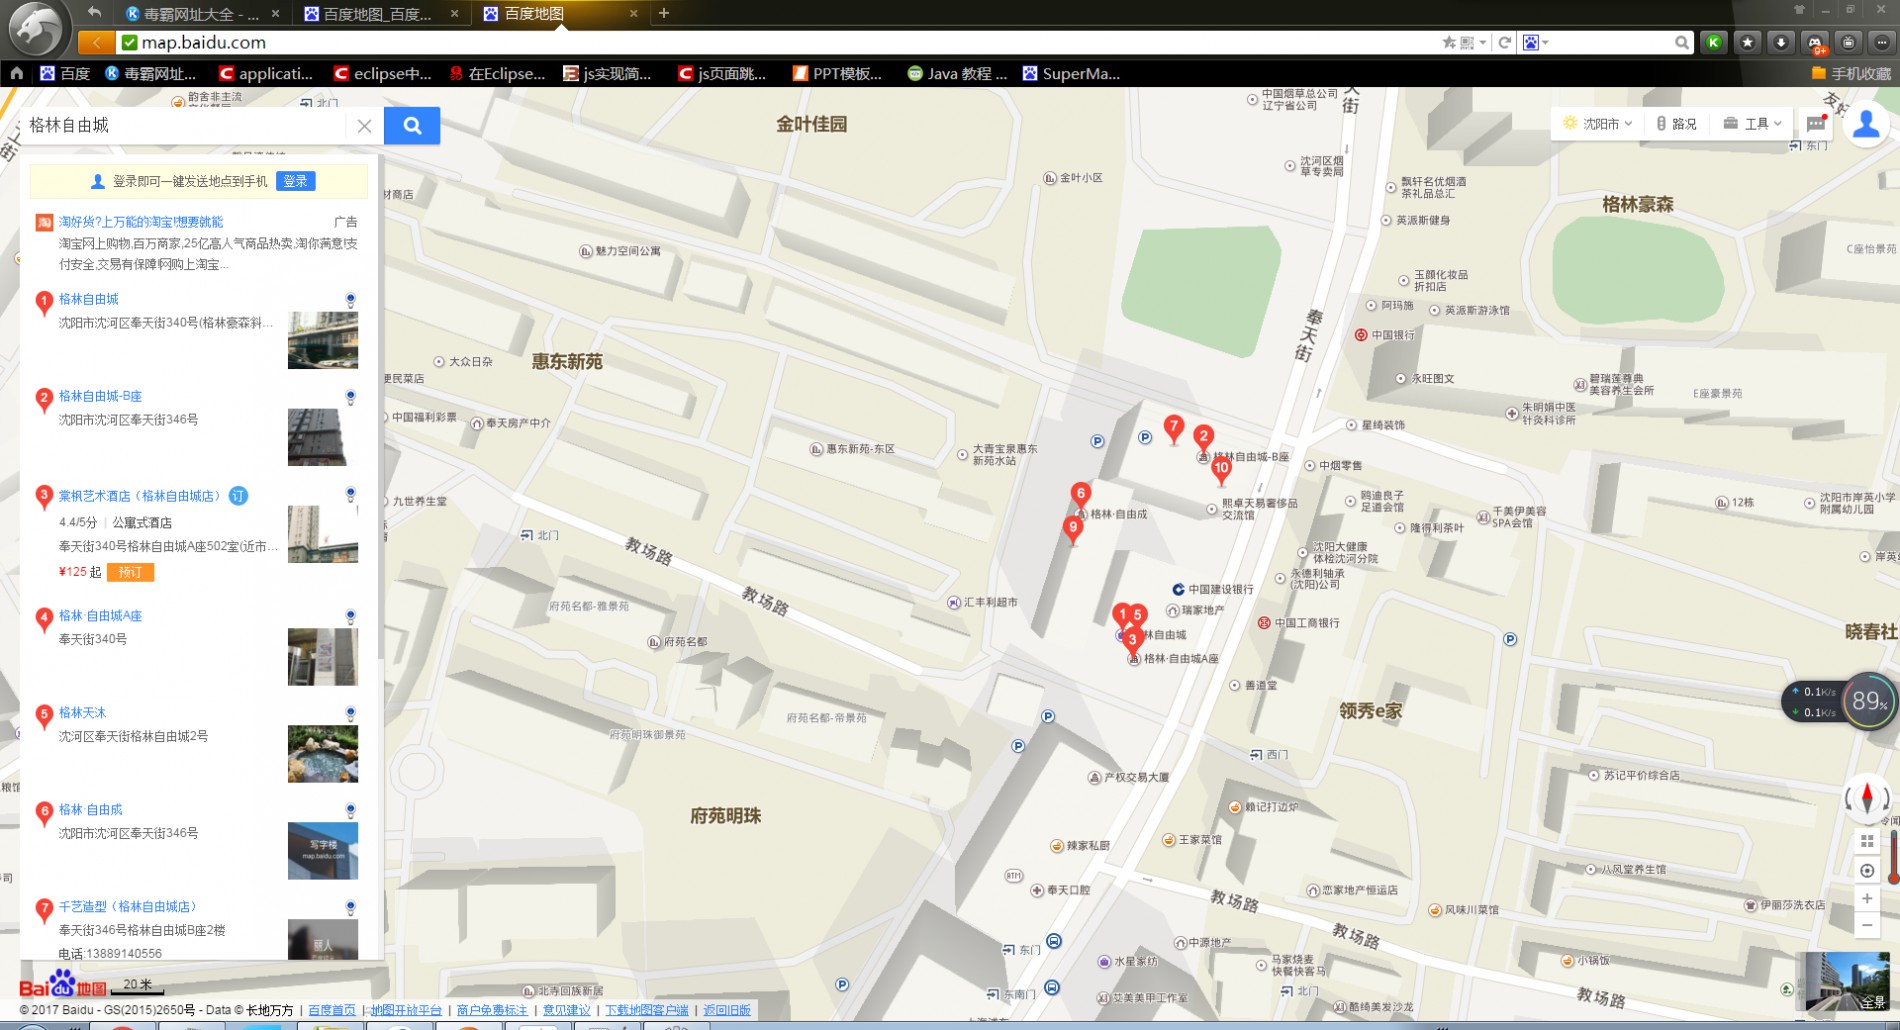Open the browser more options ellipsis icon
1900x1030 pixels.
pyautogui.click(x=1882, y=42)
